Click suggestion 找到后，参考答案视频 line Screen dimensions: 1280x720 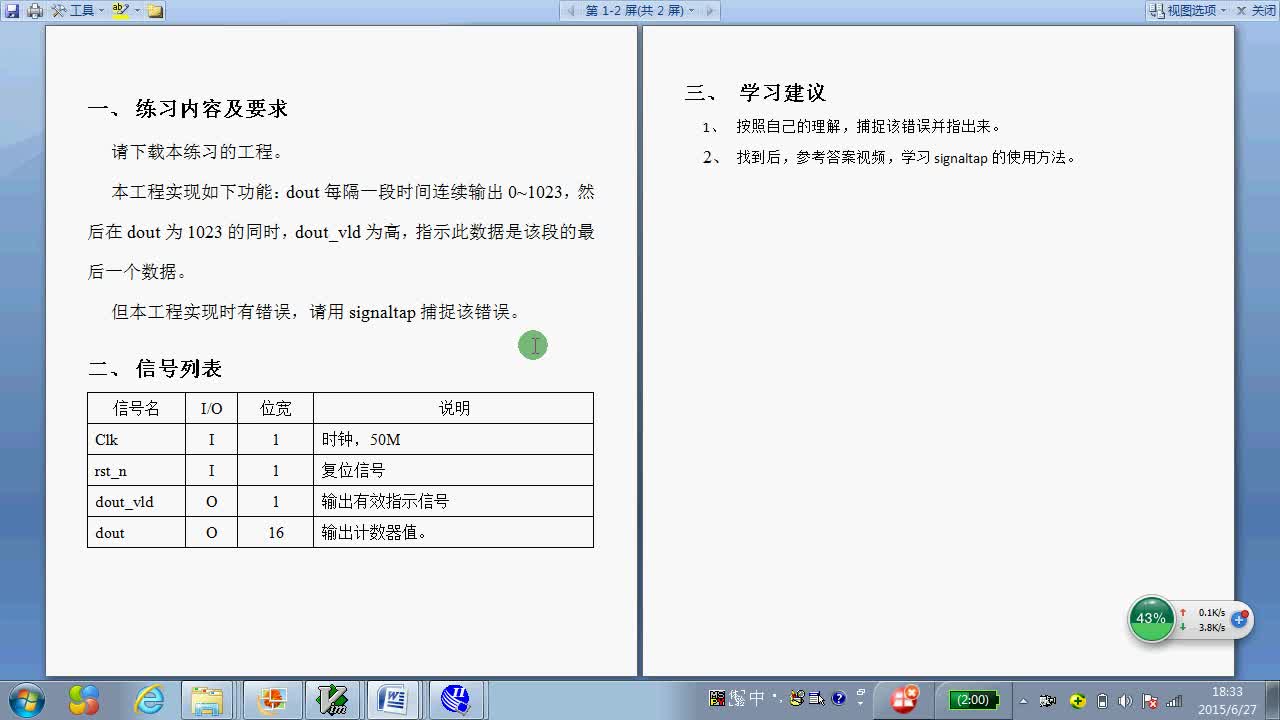tap(905, 158)
